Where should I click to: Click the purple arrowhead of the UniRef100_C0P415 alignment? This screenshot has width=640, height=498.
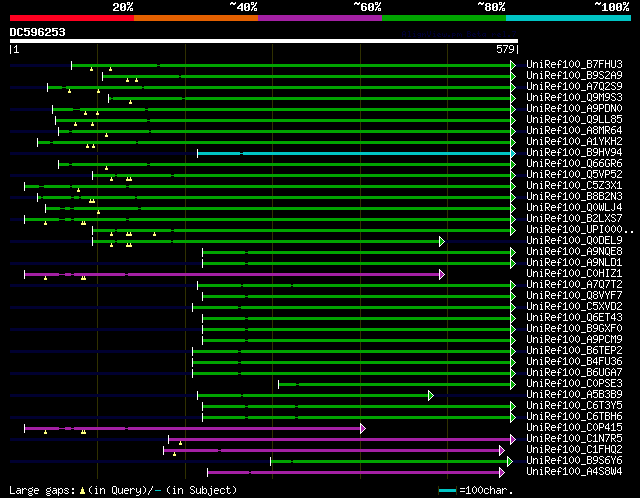(x=362, y=428)
